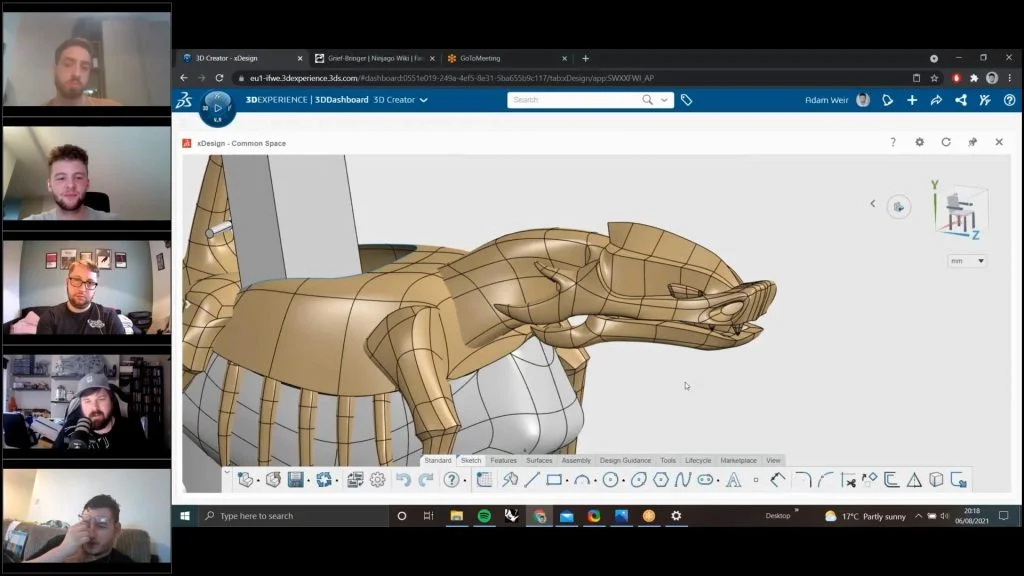Viewport: 1024px width, 576px height.
Task: Click the 3DEXPERIENCE search field
Action: pos(575,100)
